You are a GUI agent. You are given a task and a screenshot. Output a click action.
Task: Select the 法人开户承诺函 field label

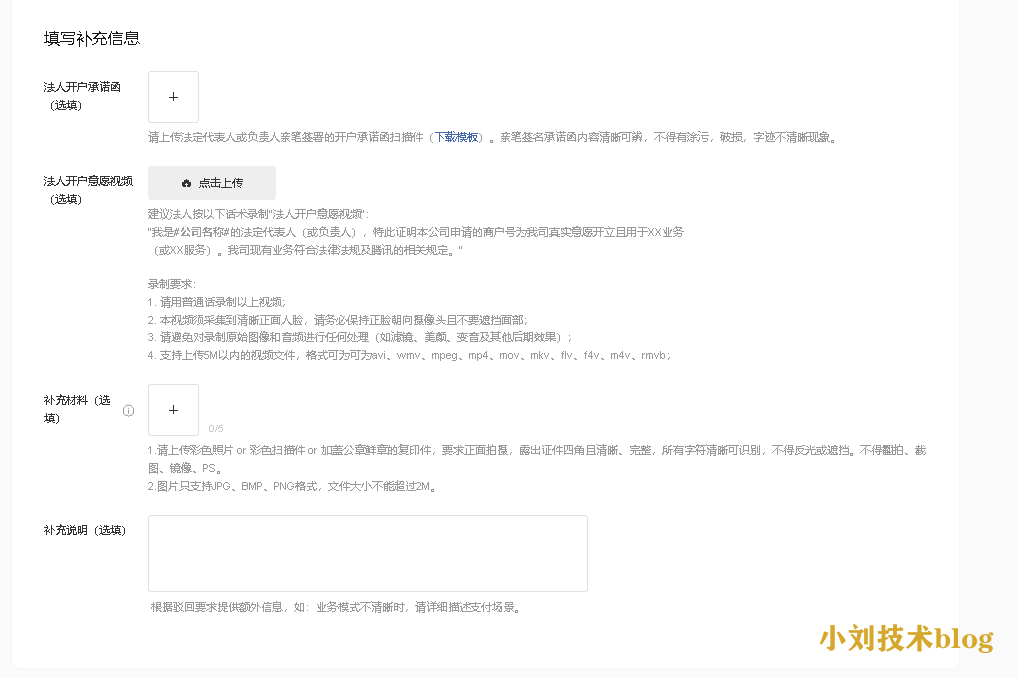(x=82, y=87)
